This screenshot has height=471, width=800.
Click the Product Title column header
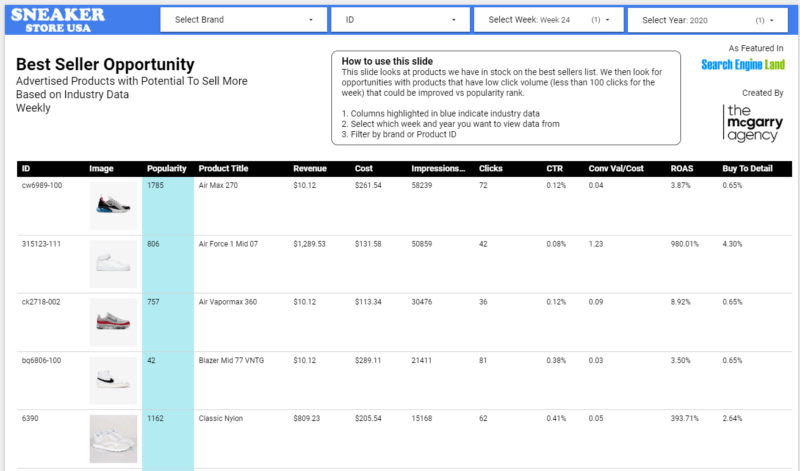[227, 169]
